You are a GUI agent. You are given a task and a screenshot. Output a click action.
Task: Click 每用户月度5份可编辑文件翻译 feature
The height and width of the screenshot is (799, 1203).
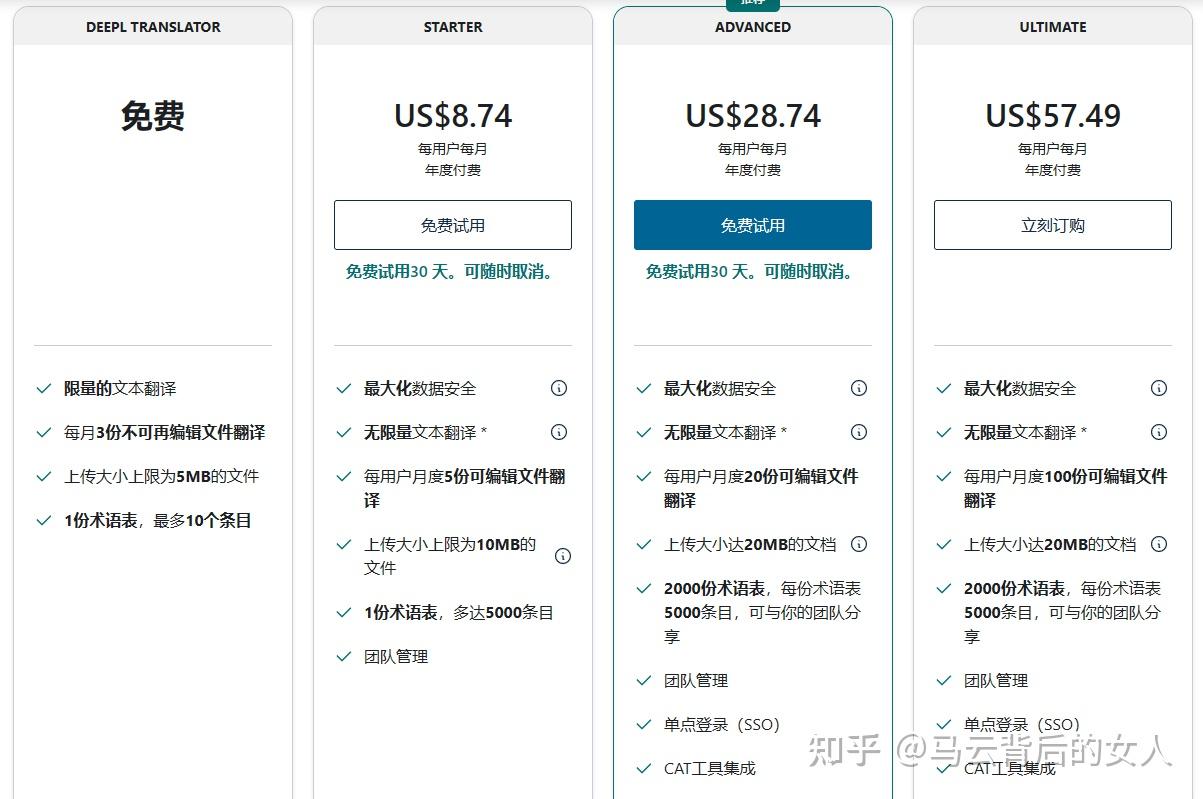(465, 488)
